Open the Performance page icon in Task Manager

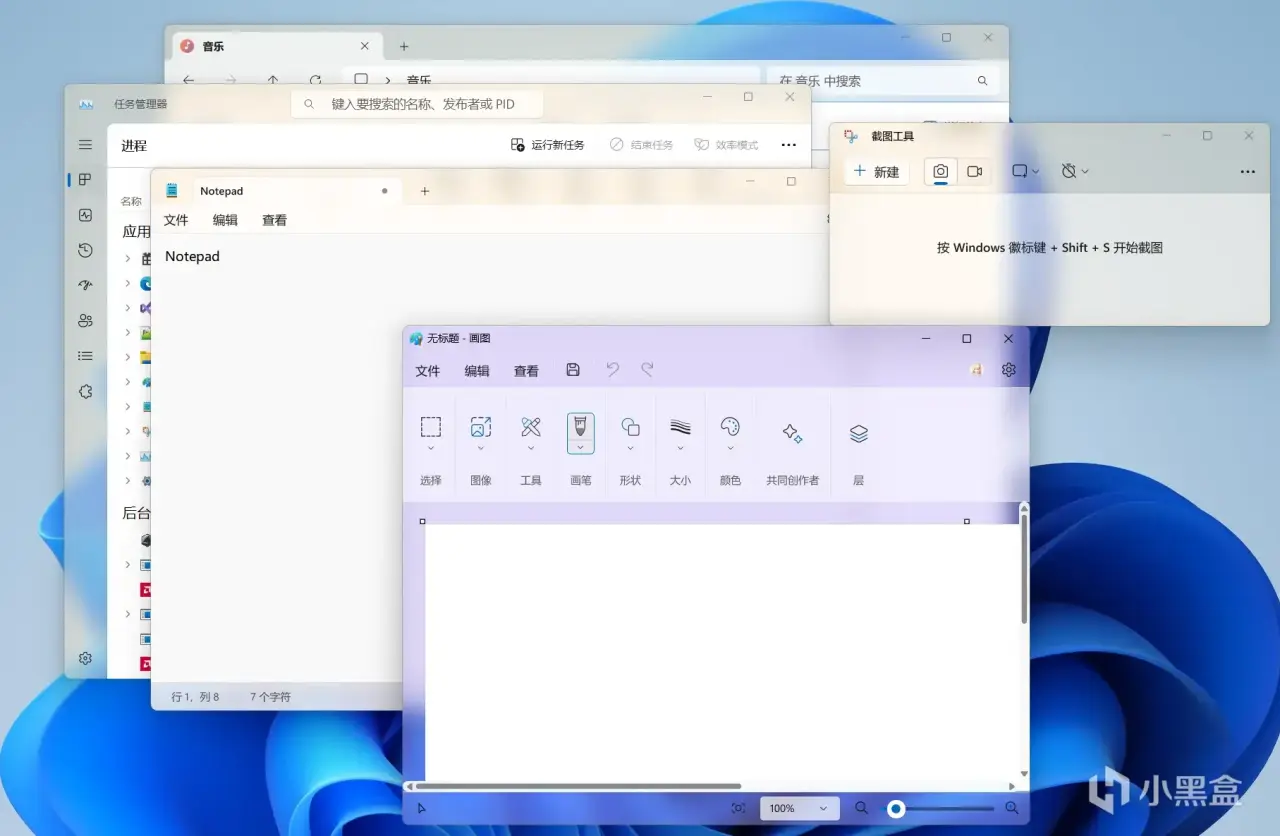click(x=85, y=215)
